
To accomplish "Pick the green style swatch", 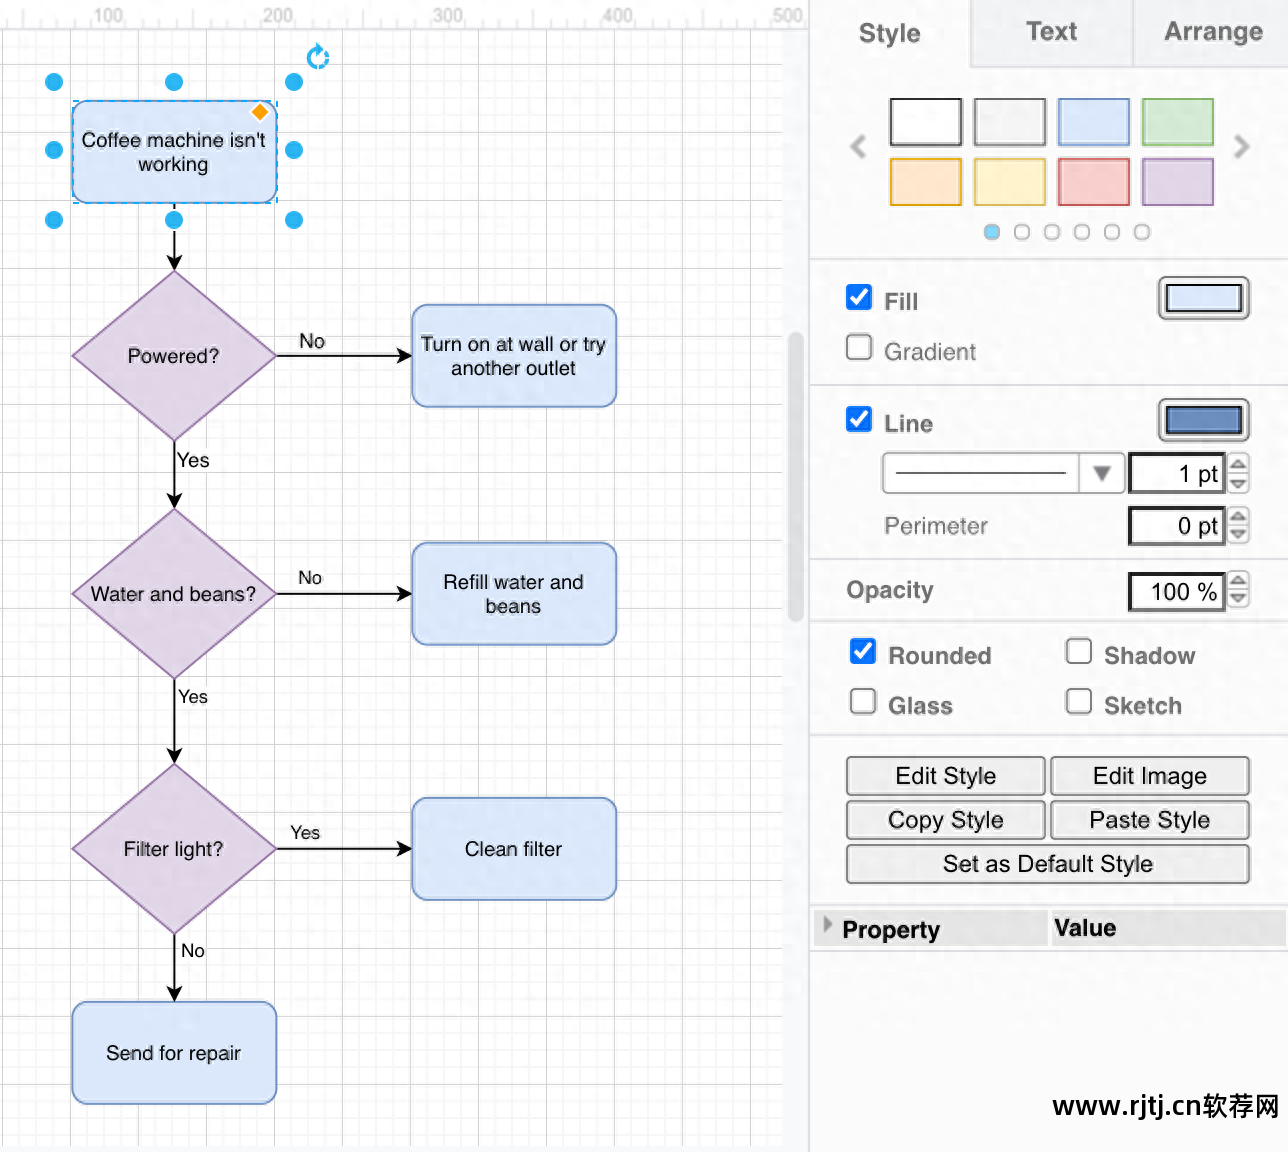I will point(1177,122).
